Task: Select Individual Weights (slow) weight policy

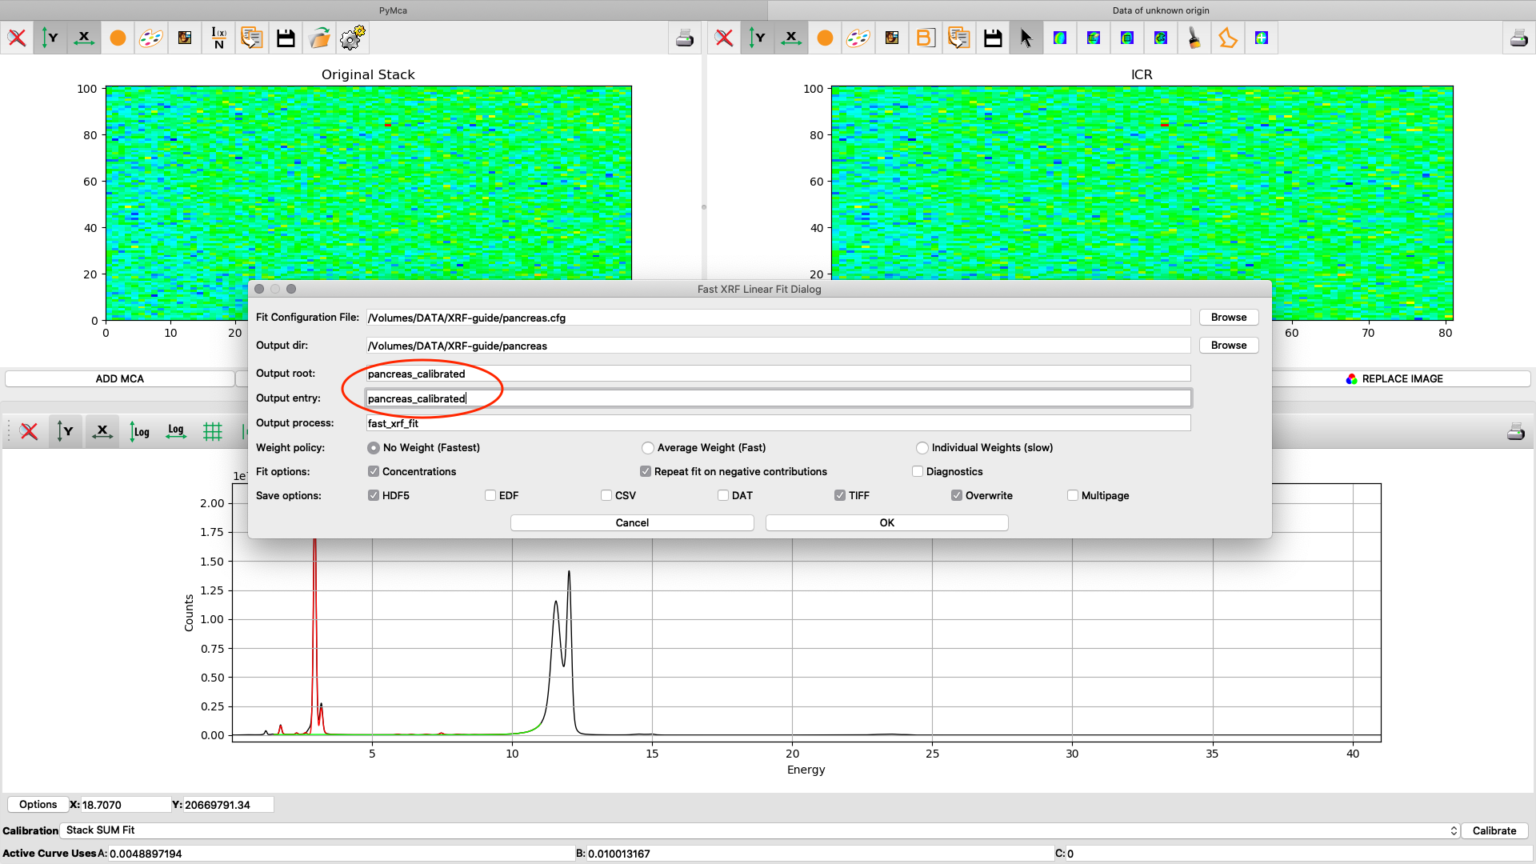Action: click(x=921, y=447)
